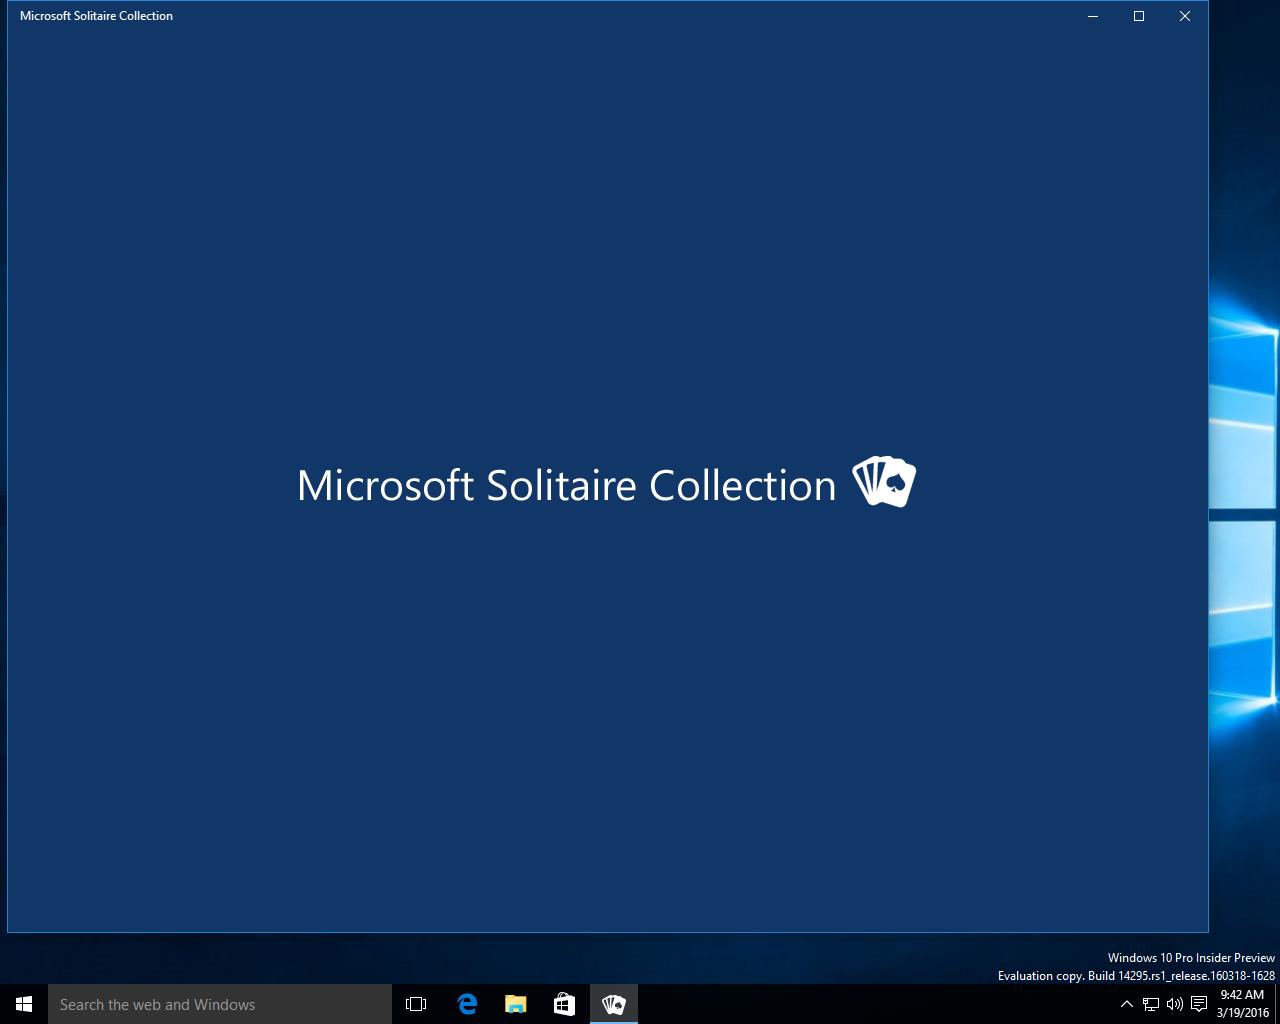This screenshot has height=1024, width=1280.
Task: Open the Action Center notifications icon
Action: [x=1199, y=1004]
